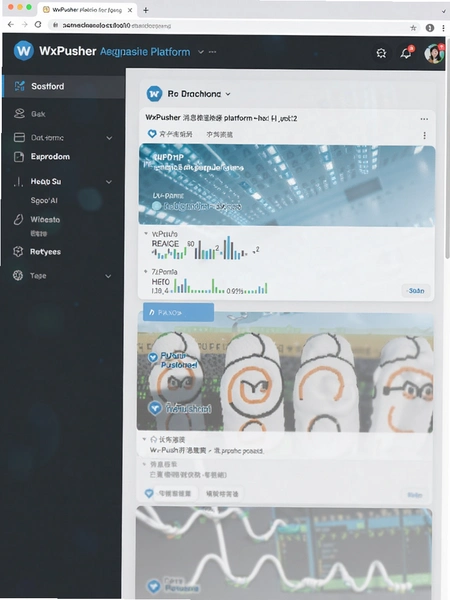Viewport: 450px width, 600px height.
Task: Click the small button beside the HETO chart
Action: tap(416, 291)
